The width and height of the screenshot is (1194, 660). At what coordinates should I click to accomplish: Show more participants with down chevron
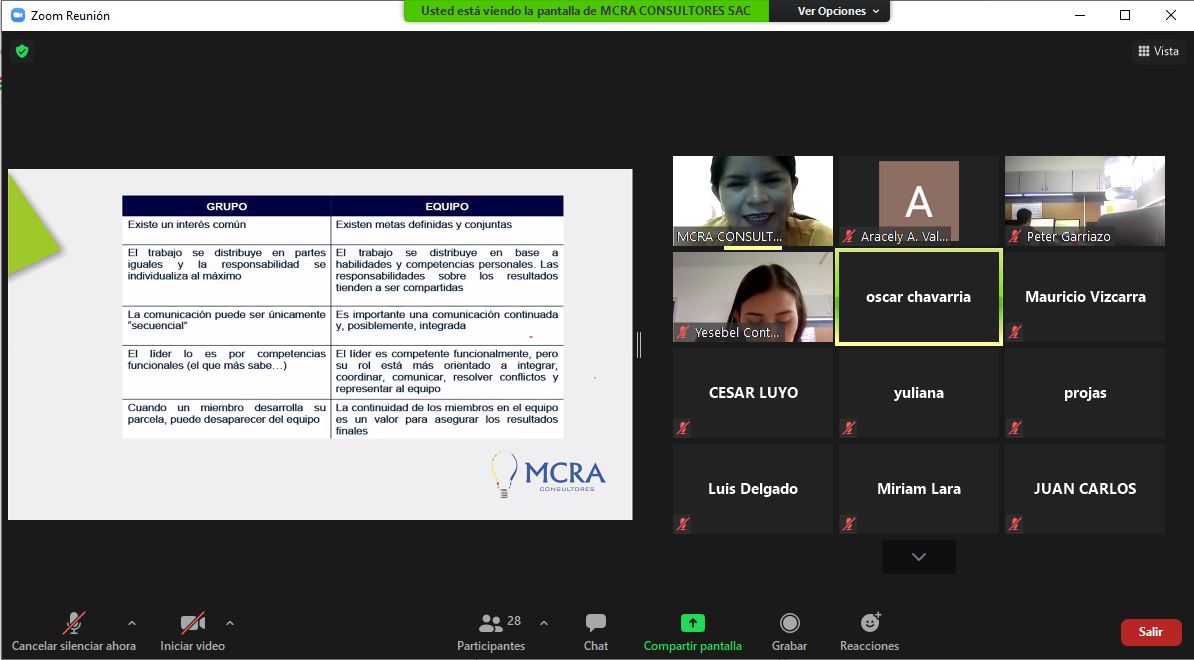click(918, 557)
